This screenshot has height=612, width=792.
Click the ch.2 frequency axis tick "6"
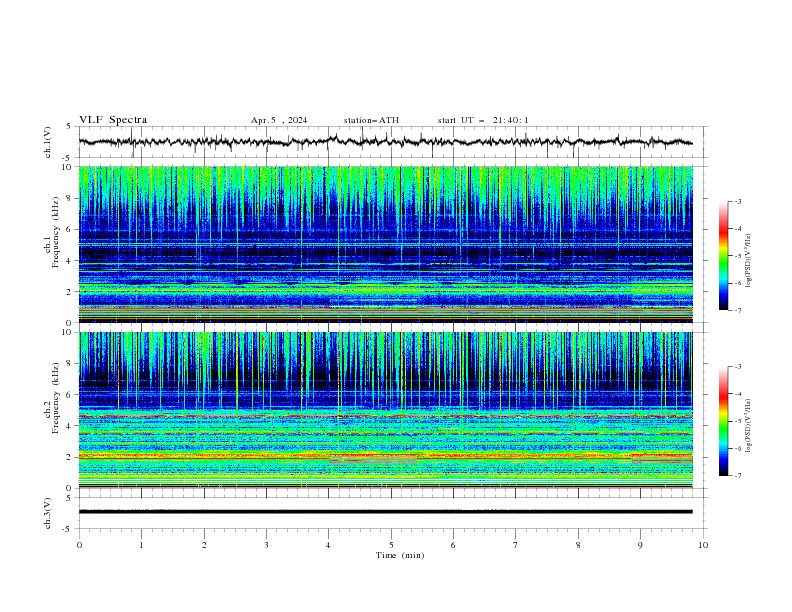pos(71,395)
